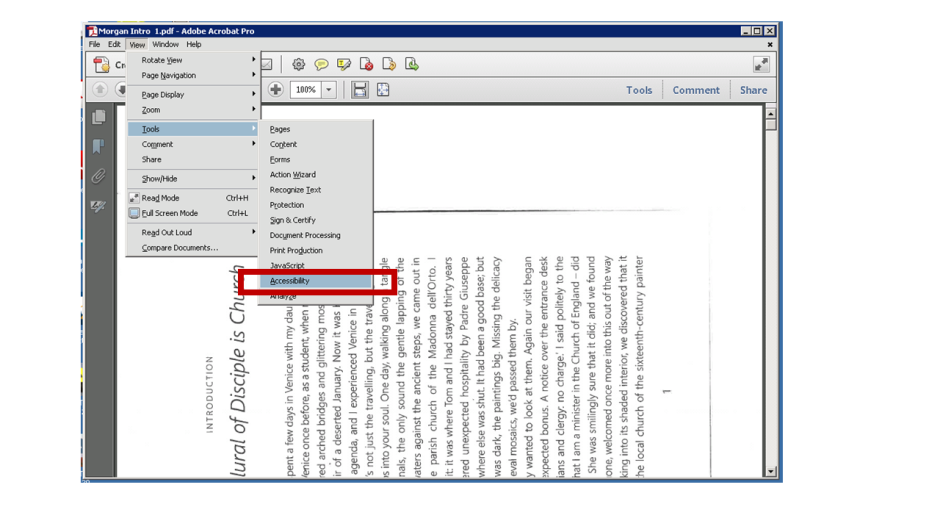
Task: Expand the Rotate View submenu
Action: click(x=193, y=60)
